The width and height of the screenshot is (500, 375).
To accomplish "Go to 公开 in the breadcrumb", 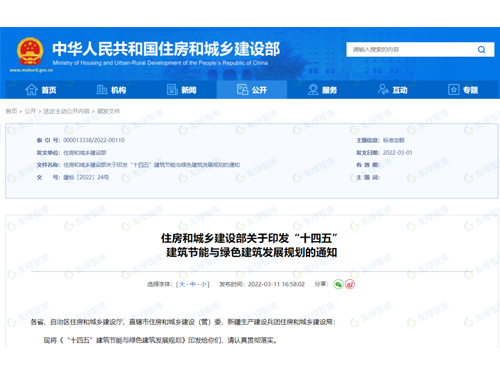I will pos(30,111).
